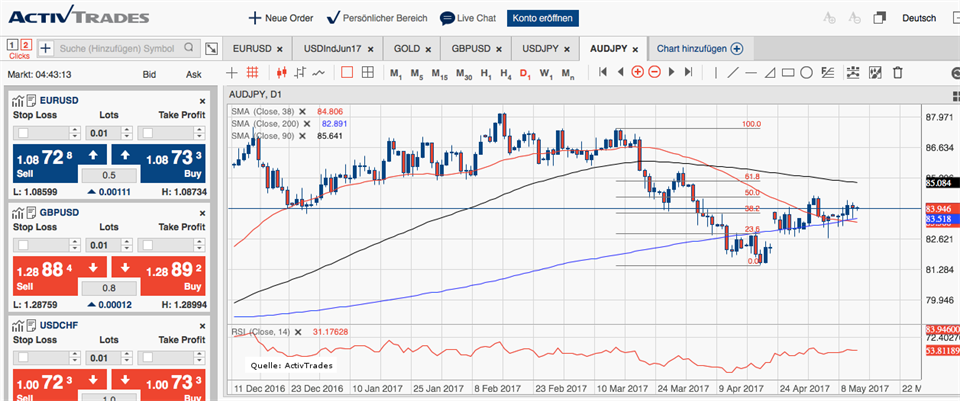
Task: Adjust GBPUSD Lots stepper arrows
Action: 126,245
